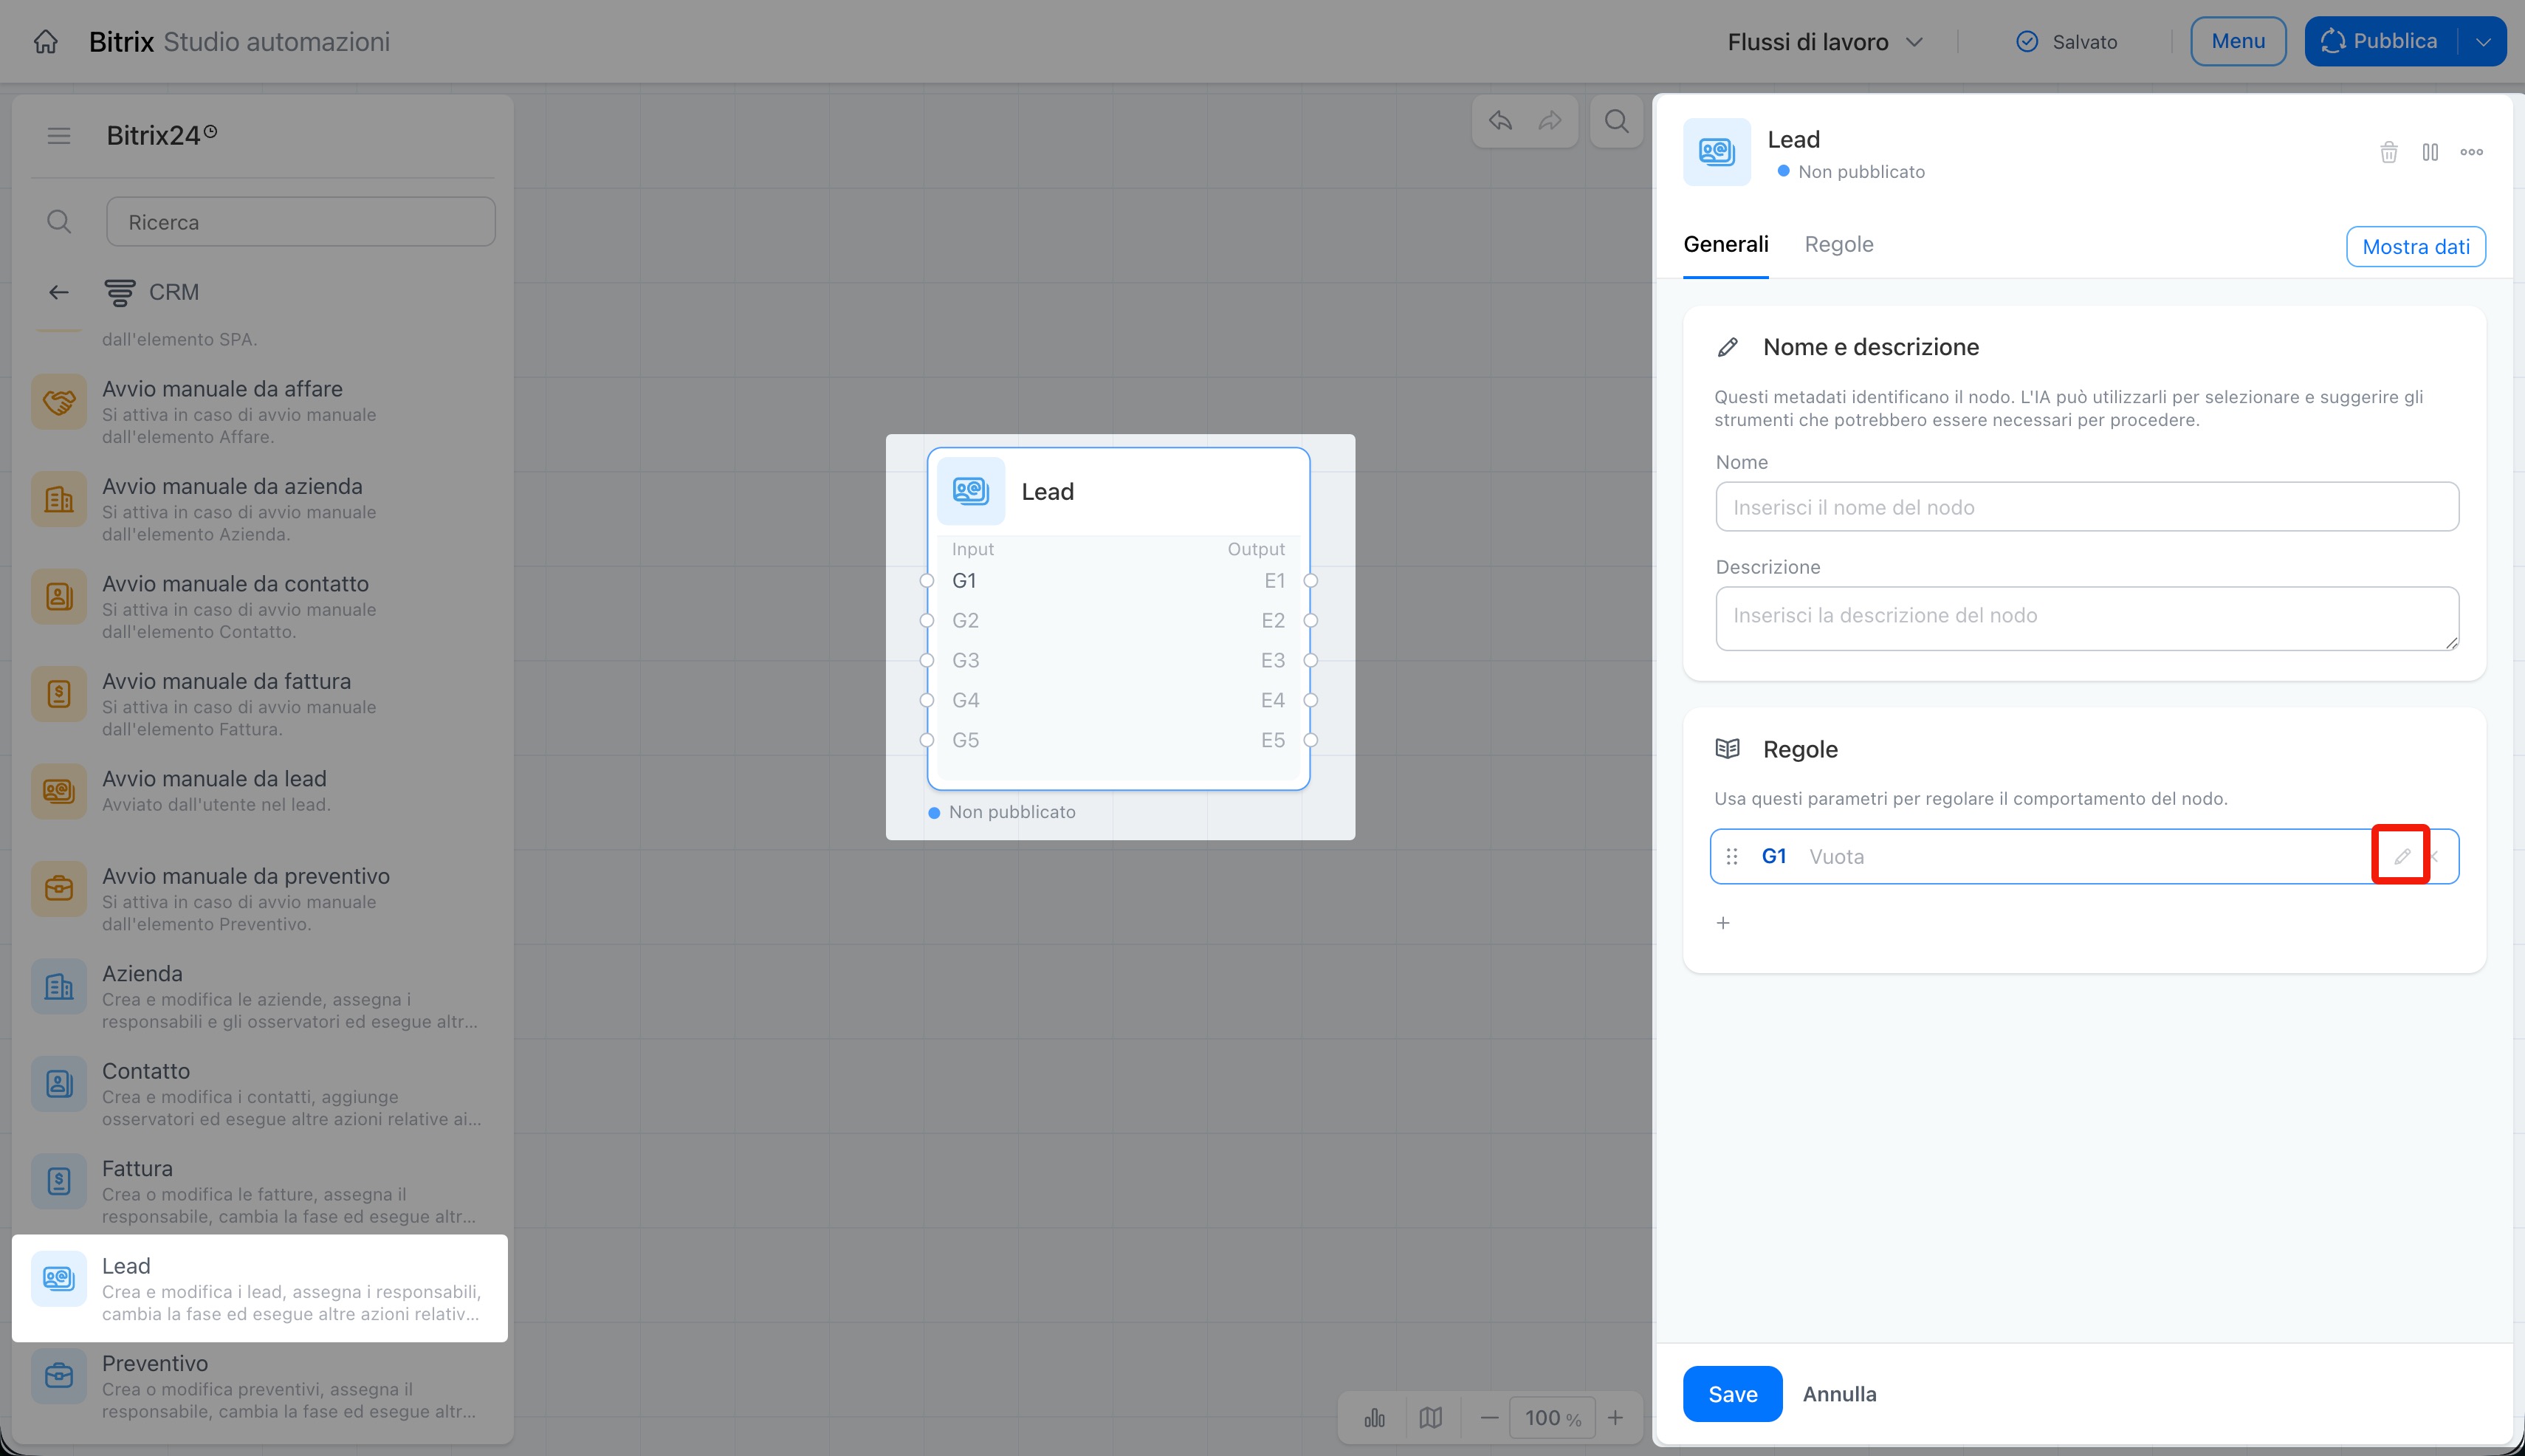The height and width of the screenshot is (1456, 2525).
Task: Pause the Lead node
Action: click(x=2430, y=152)
